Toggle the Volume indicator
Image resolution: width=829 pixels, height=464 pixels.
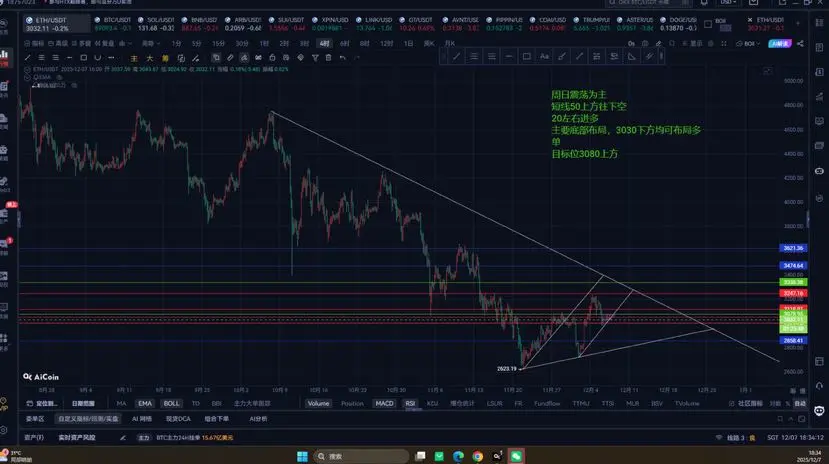point(318,403)
